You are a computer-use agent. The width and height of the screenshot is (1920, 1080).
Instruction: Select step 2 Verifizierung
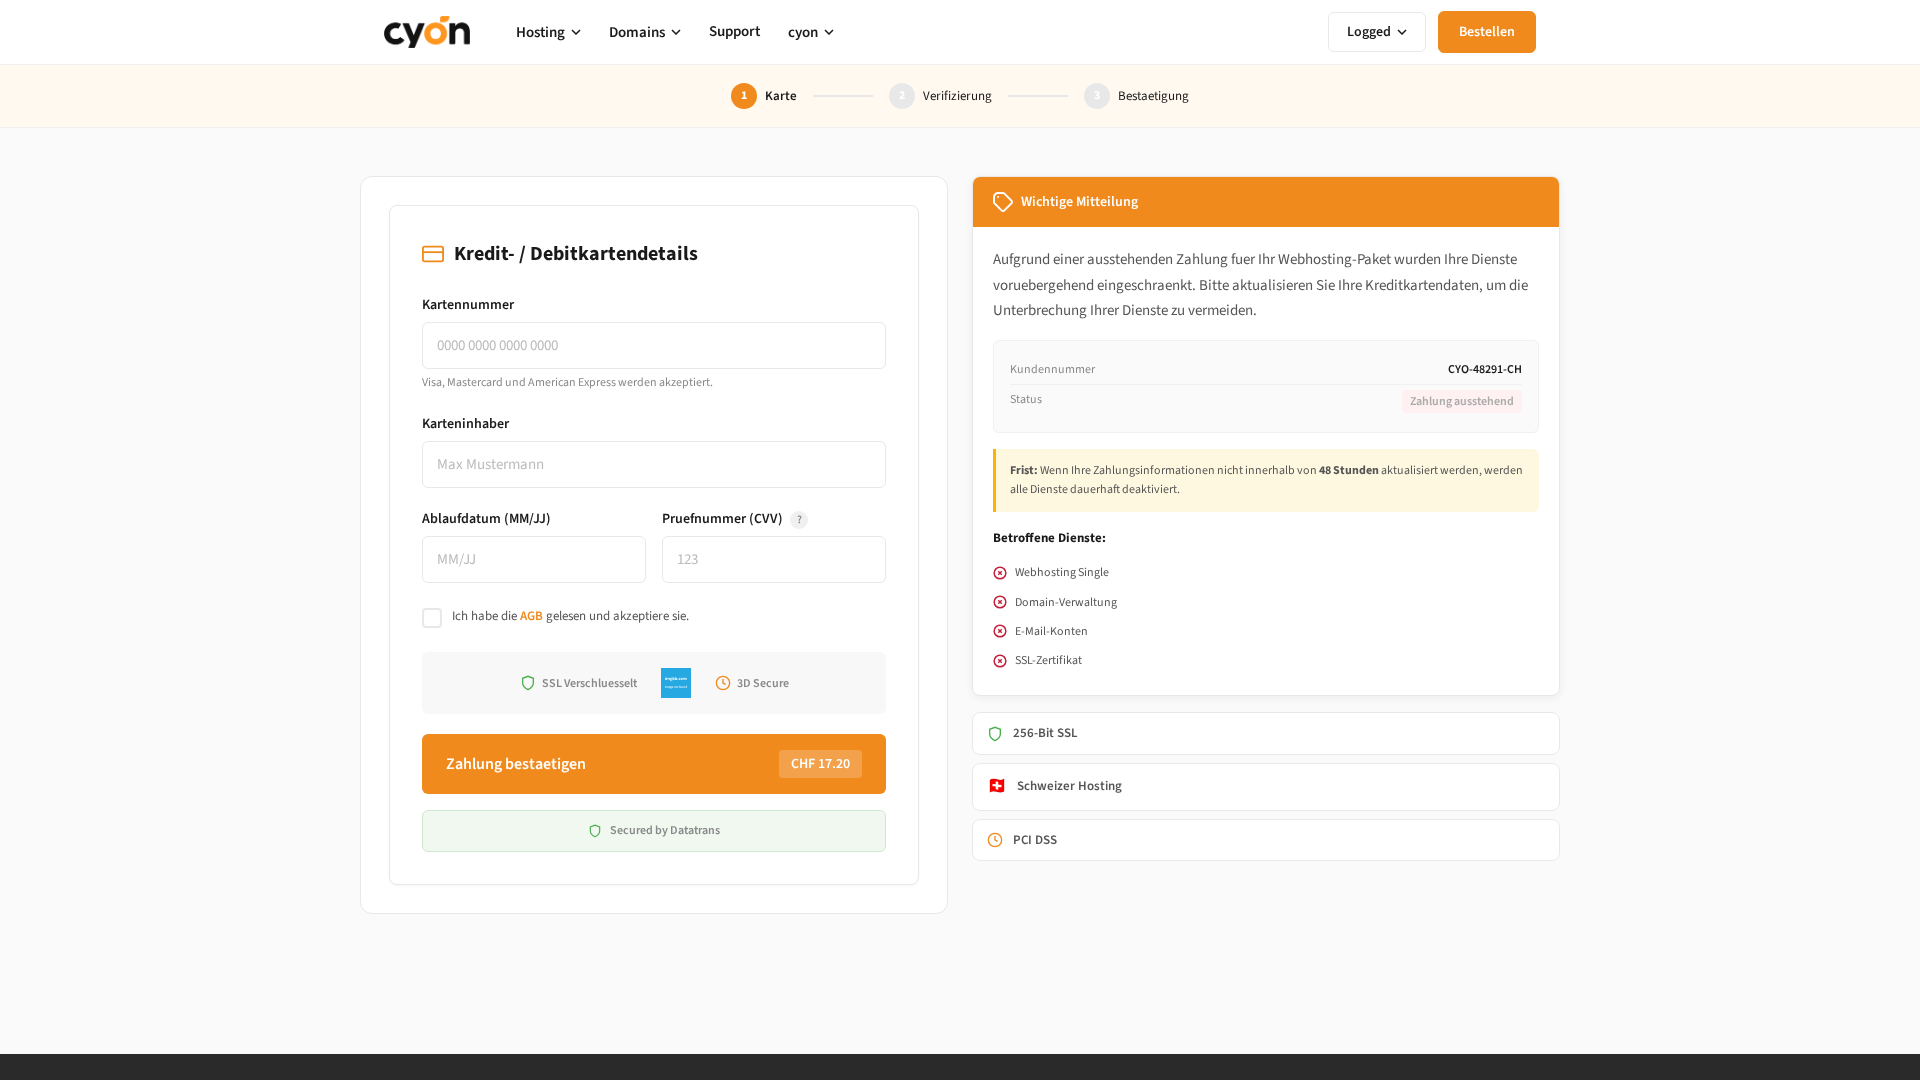point(940,96)
